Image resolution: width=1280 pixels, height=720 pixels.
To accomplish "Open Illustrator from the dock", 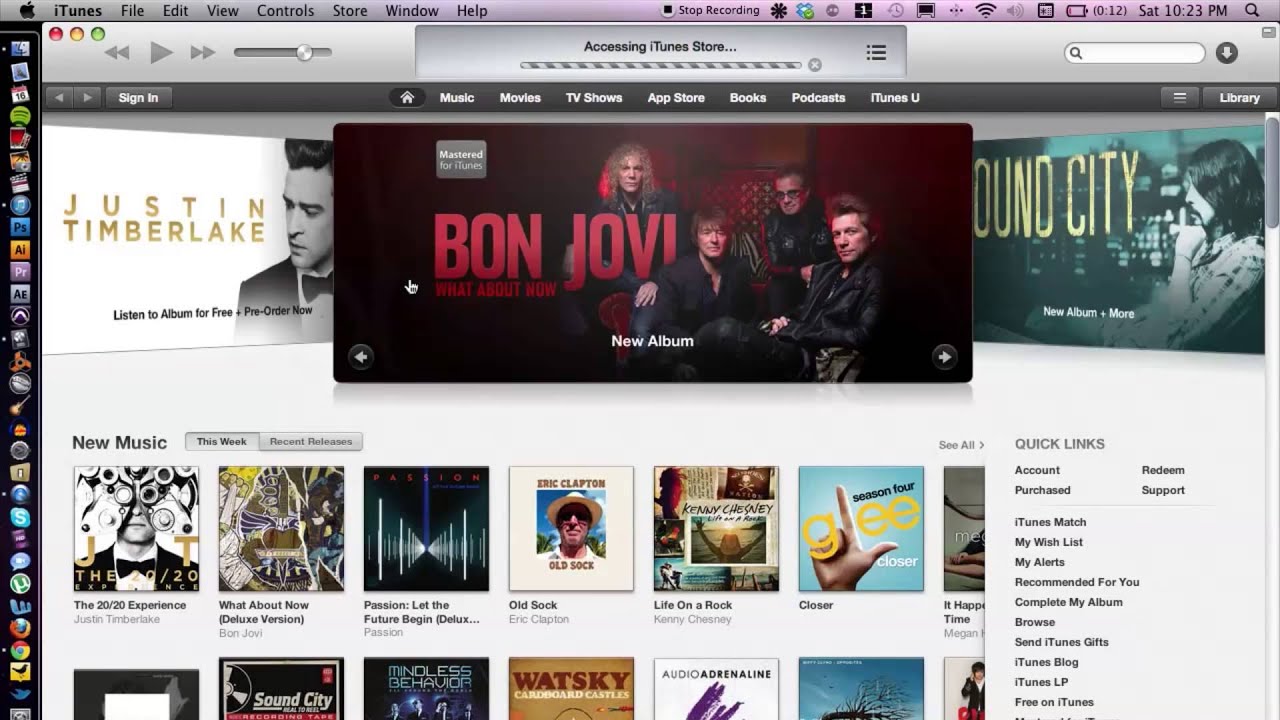I will [x=20, y=250].
